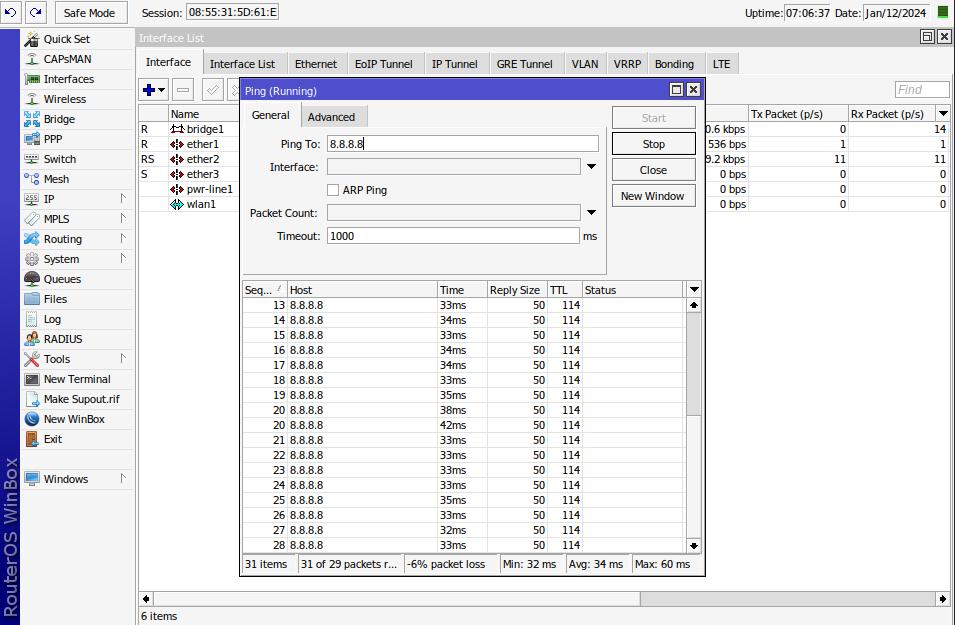The width and height of the screenshot is (955, 625).
Task: Expand the Routing submenu
Action: [123, 239]
